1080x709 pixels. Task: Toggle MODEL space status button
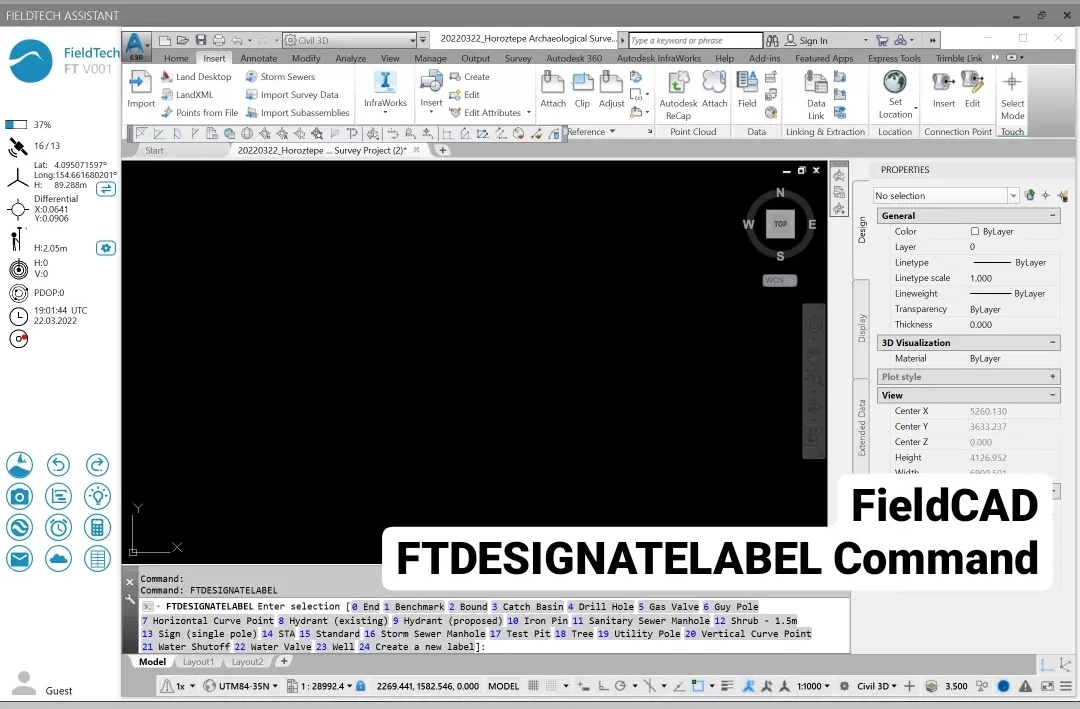(503, 686)
